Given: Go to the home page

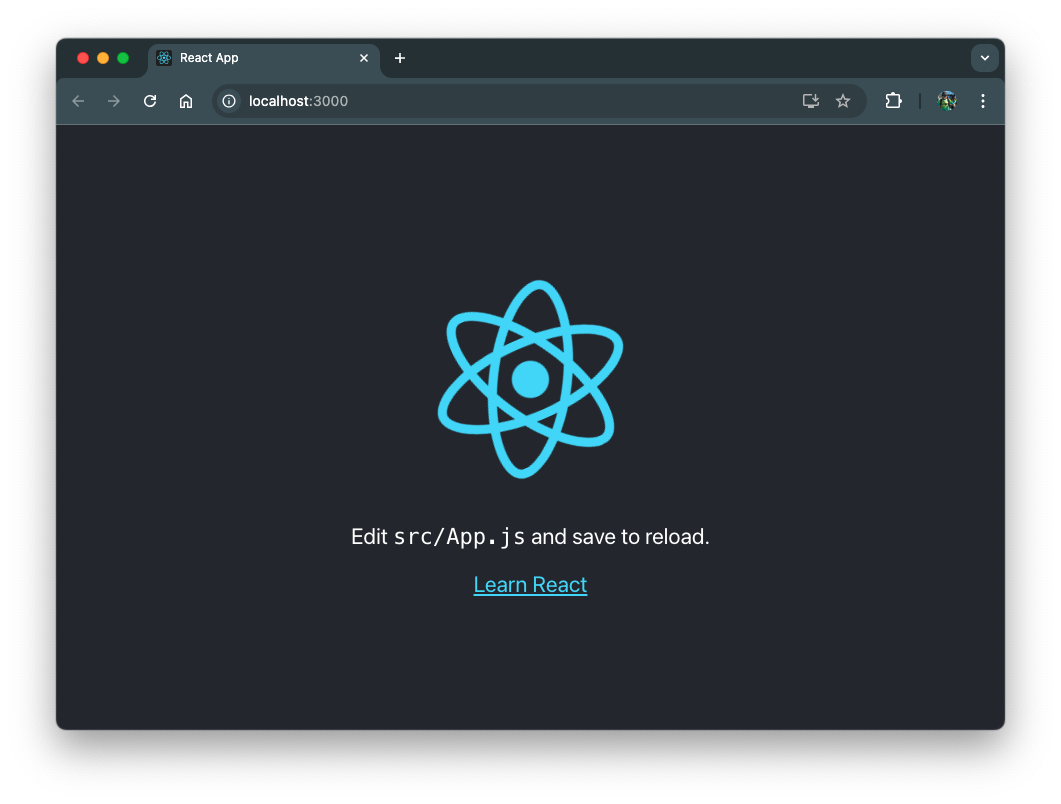Looking at the screenshot, I should pos(186,101).
